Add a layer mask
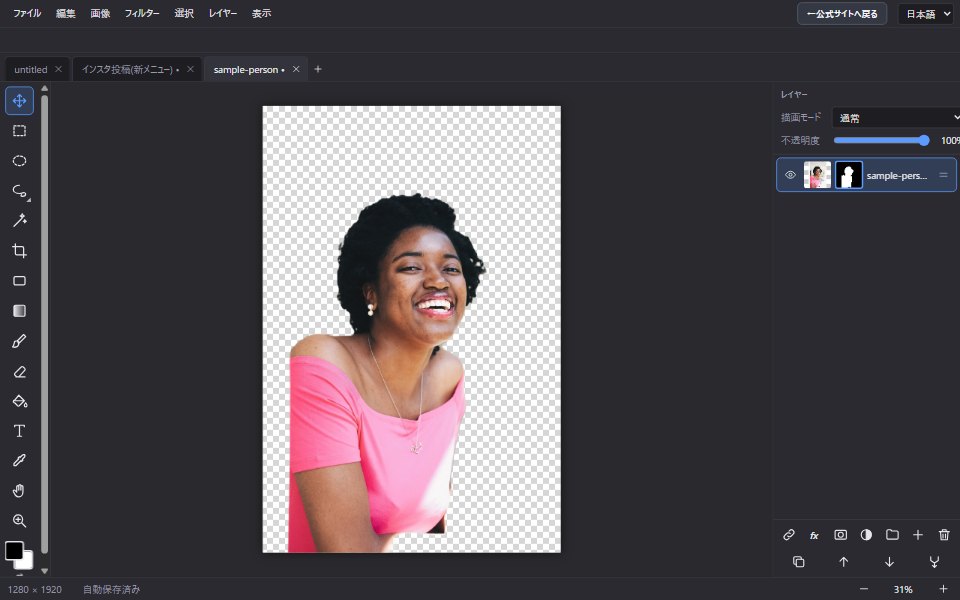 [x=841, y=535]
